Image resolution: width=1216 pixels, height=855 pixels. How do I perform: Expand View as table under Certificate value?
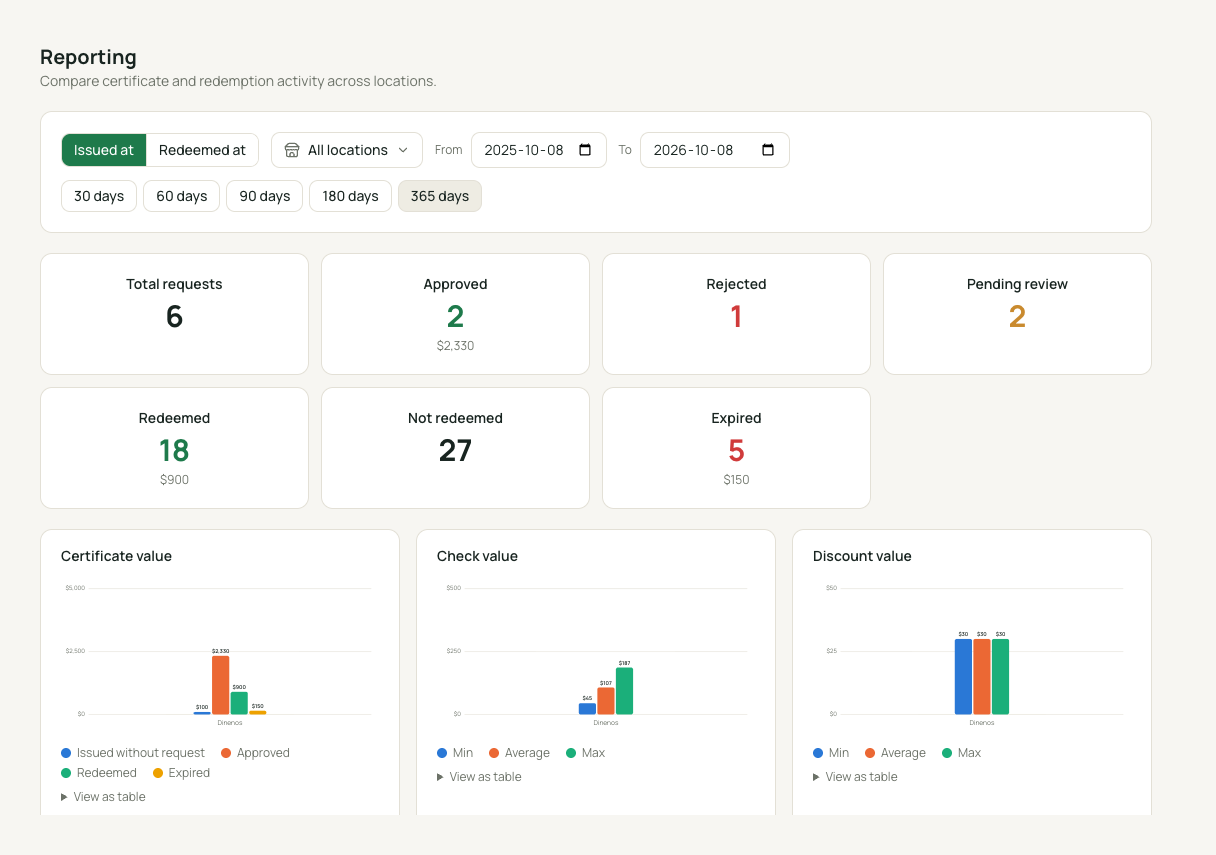point(103,797)
